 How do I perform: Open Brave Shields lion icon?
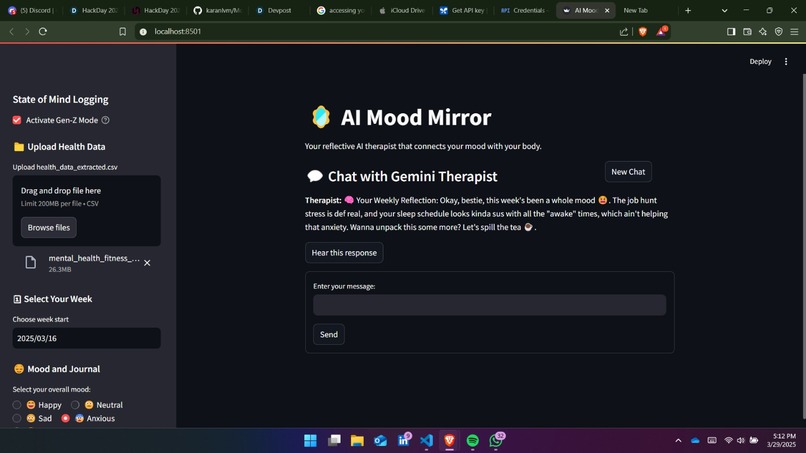pyautogui.click(x=643, y=31)
